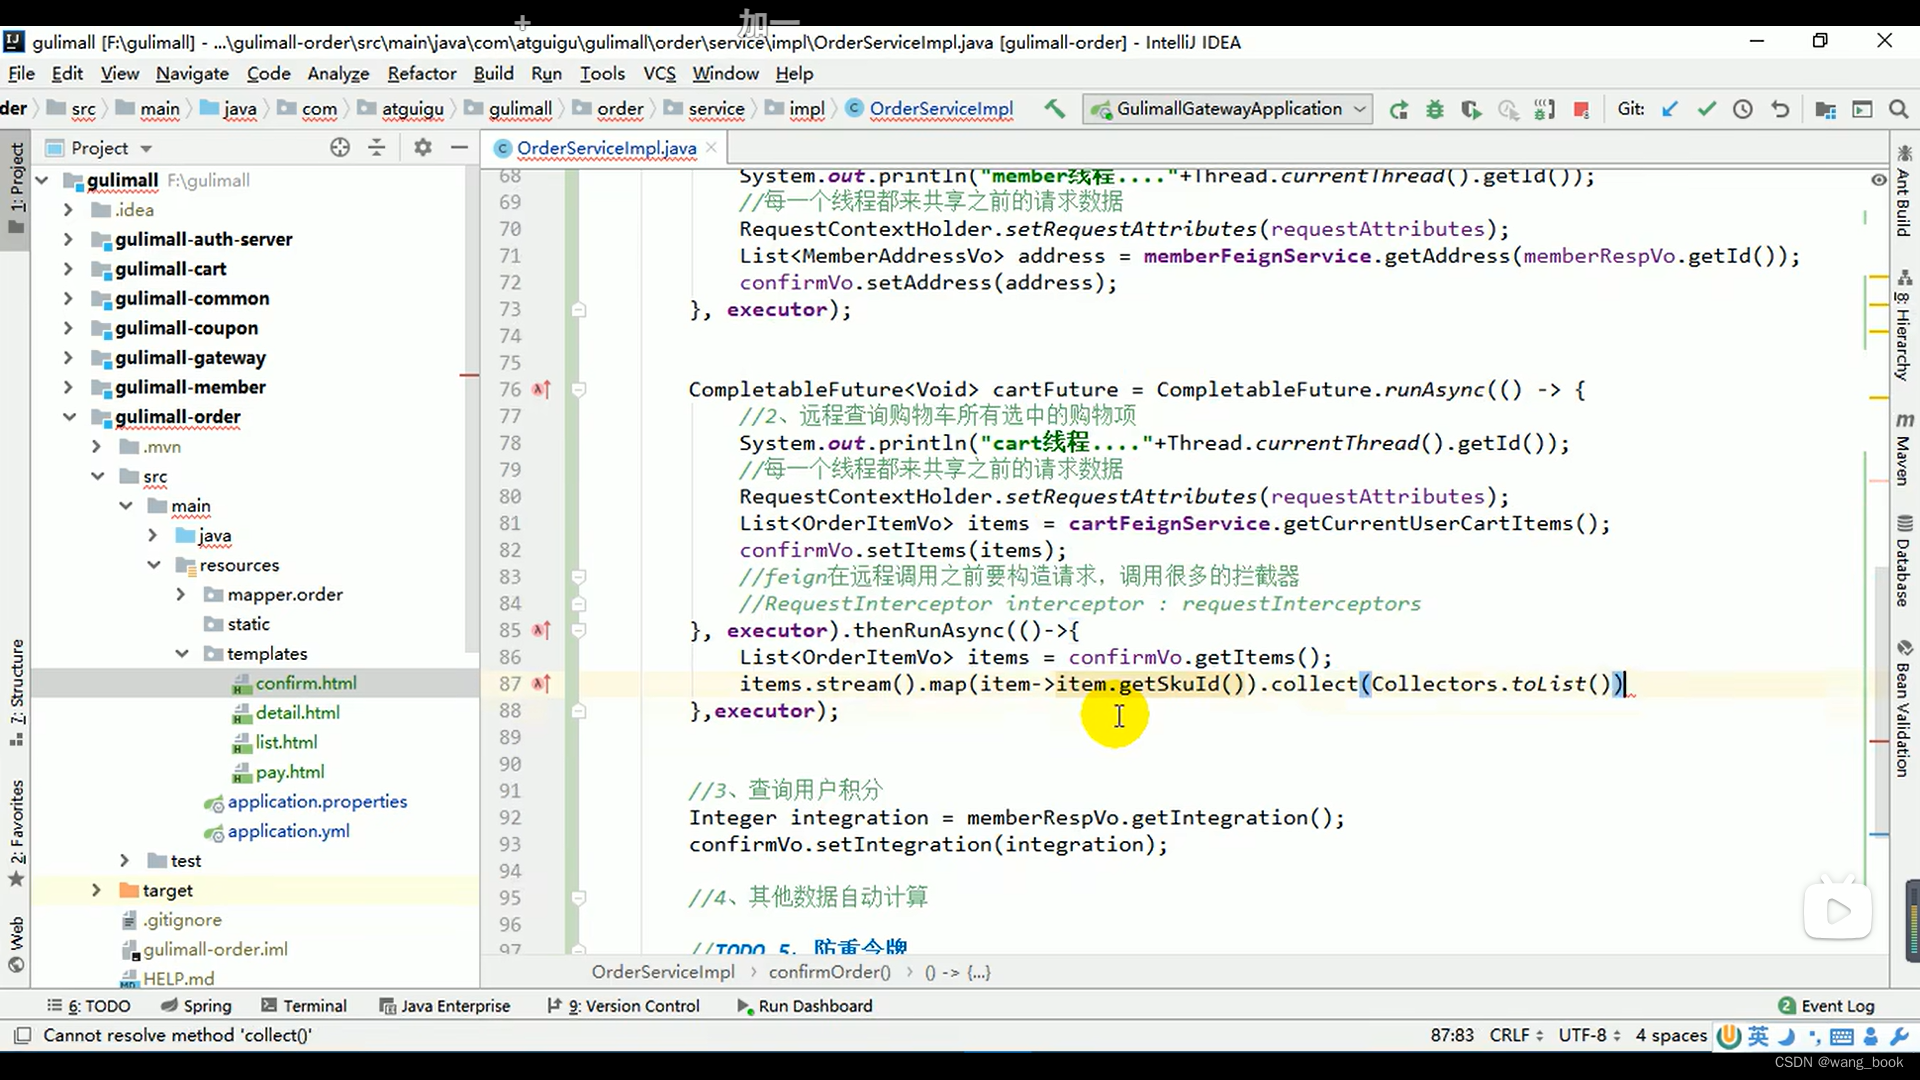Toggle code folding marker on line 76
This screenshot has height=1080, width=1920.
pos(578,390)
